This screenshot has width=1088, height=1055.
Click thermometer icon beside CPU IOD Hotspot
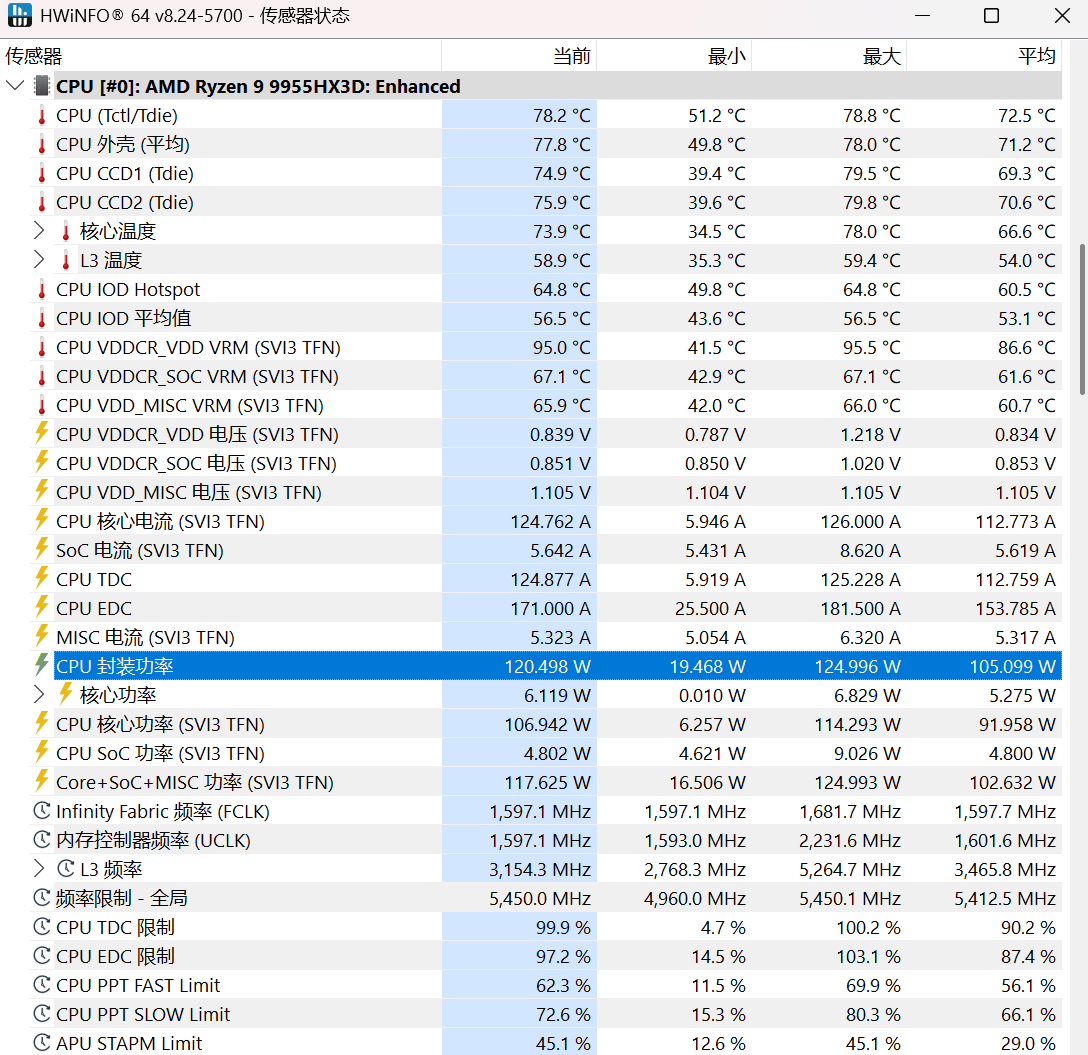coord(42,290)
